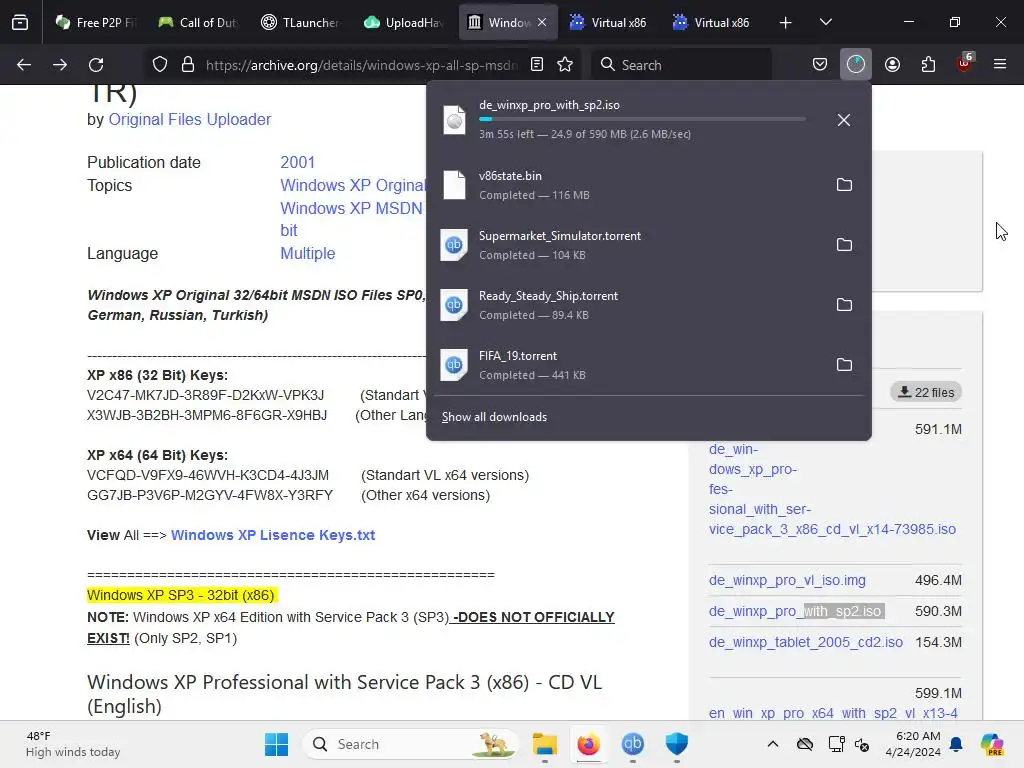Viewport: 1024px width, 768px height.
Task: Open service_pack_3_x86_cd_vl_x14-73985.iso link
Action: pyautogui.click(x=832, y=489)
